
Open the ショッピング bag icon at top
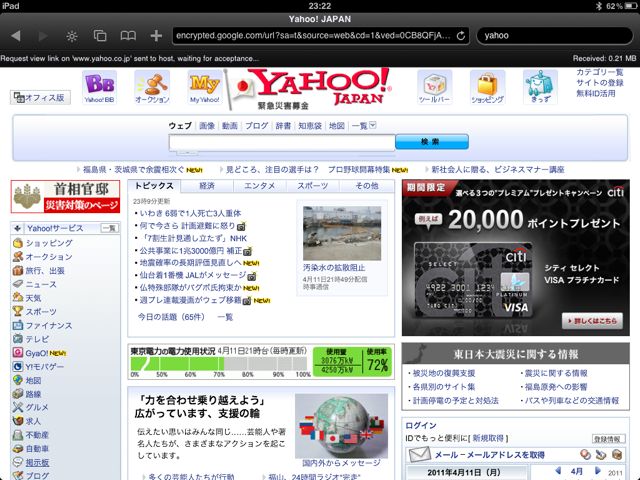(487, 87)
